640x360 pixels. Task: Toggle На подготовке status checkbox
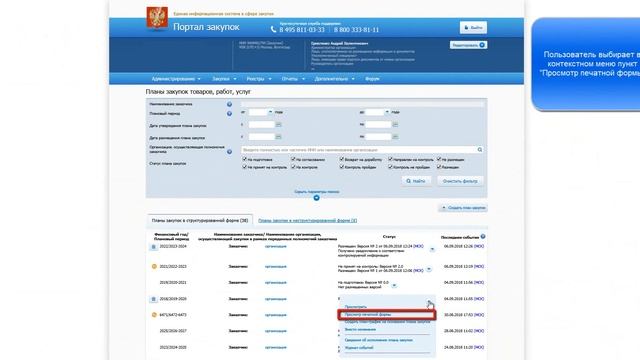tap(244, 159)
